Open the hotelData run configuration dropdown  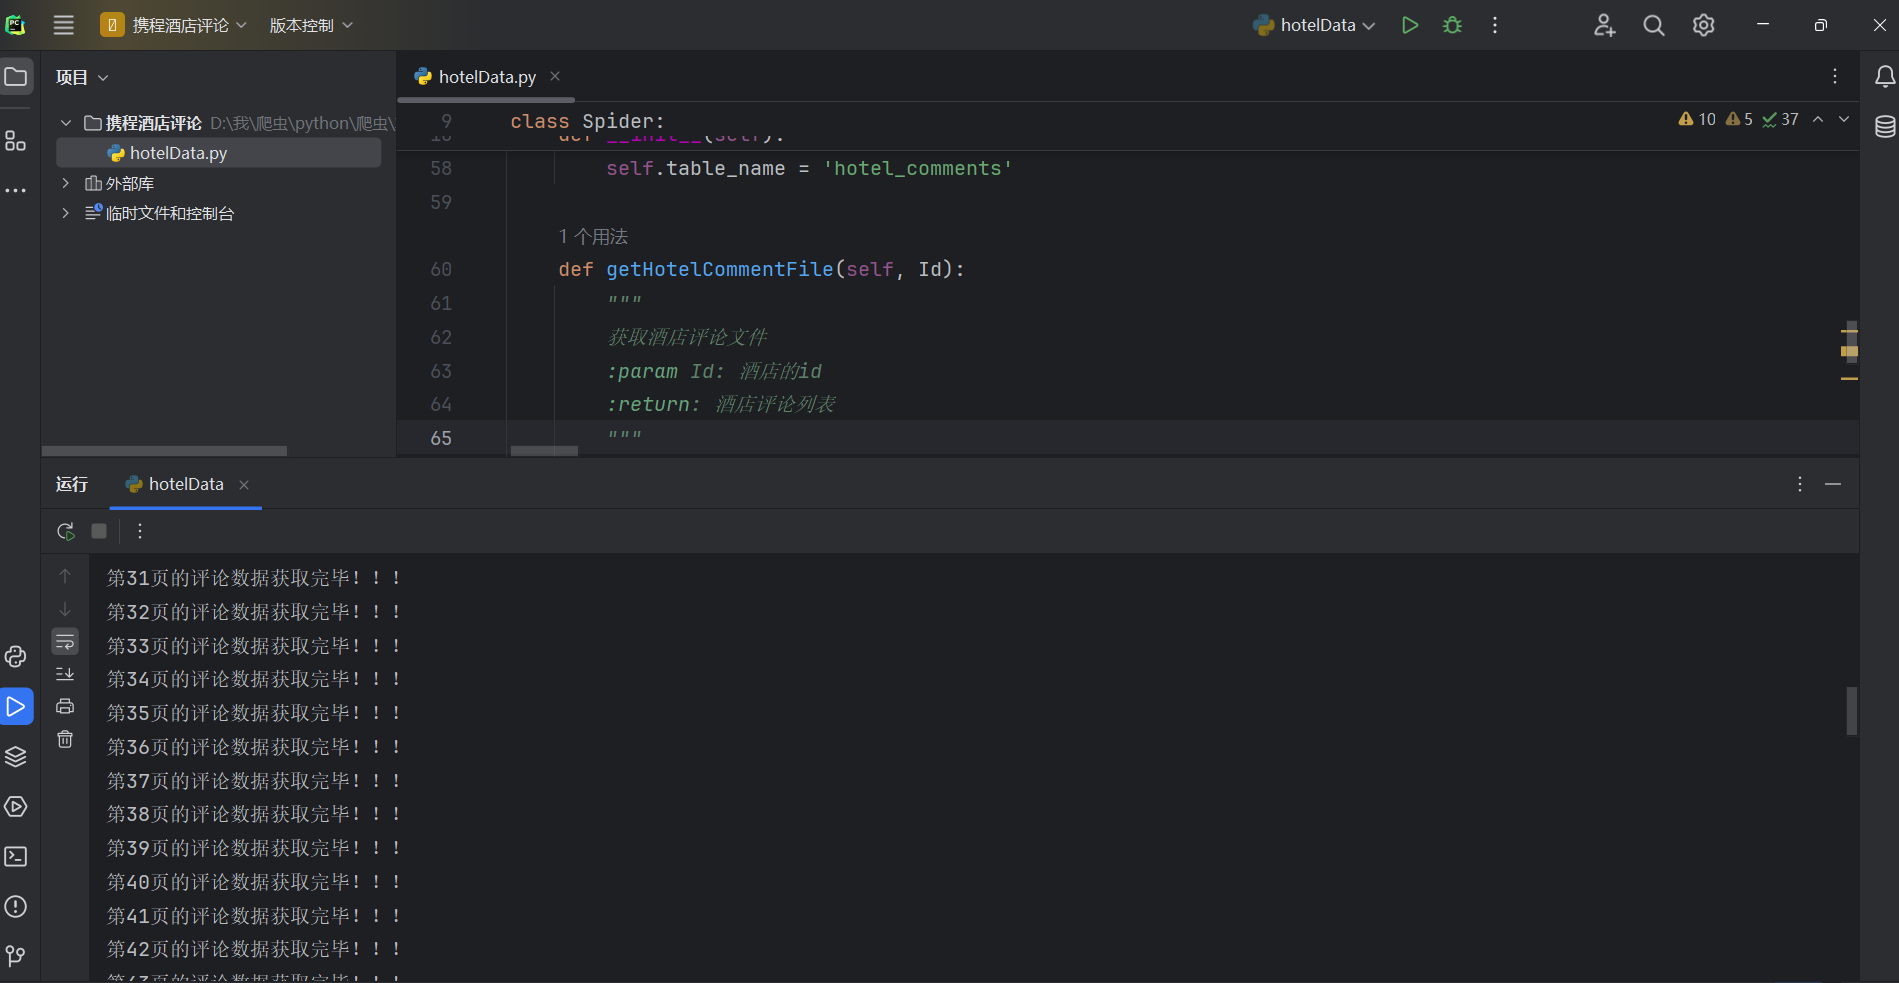pos(1314,25)
